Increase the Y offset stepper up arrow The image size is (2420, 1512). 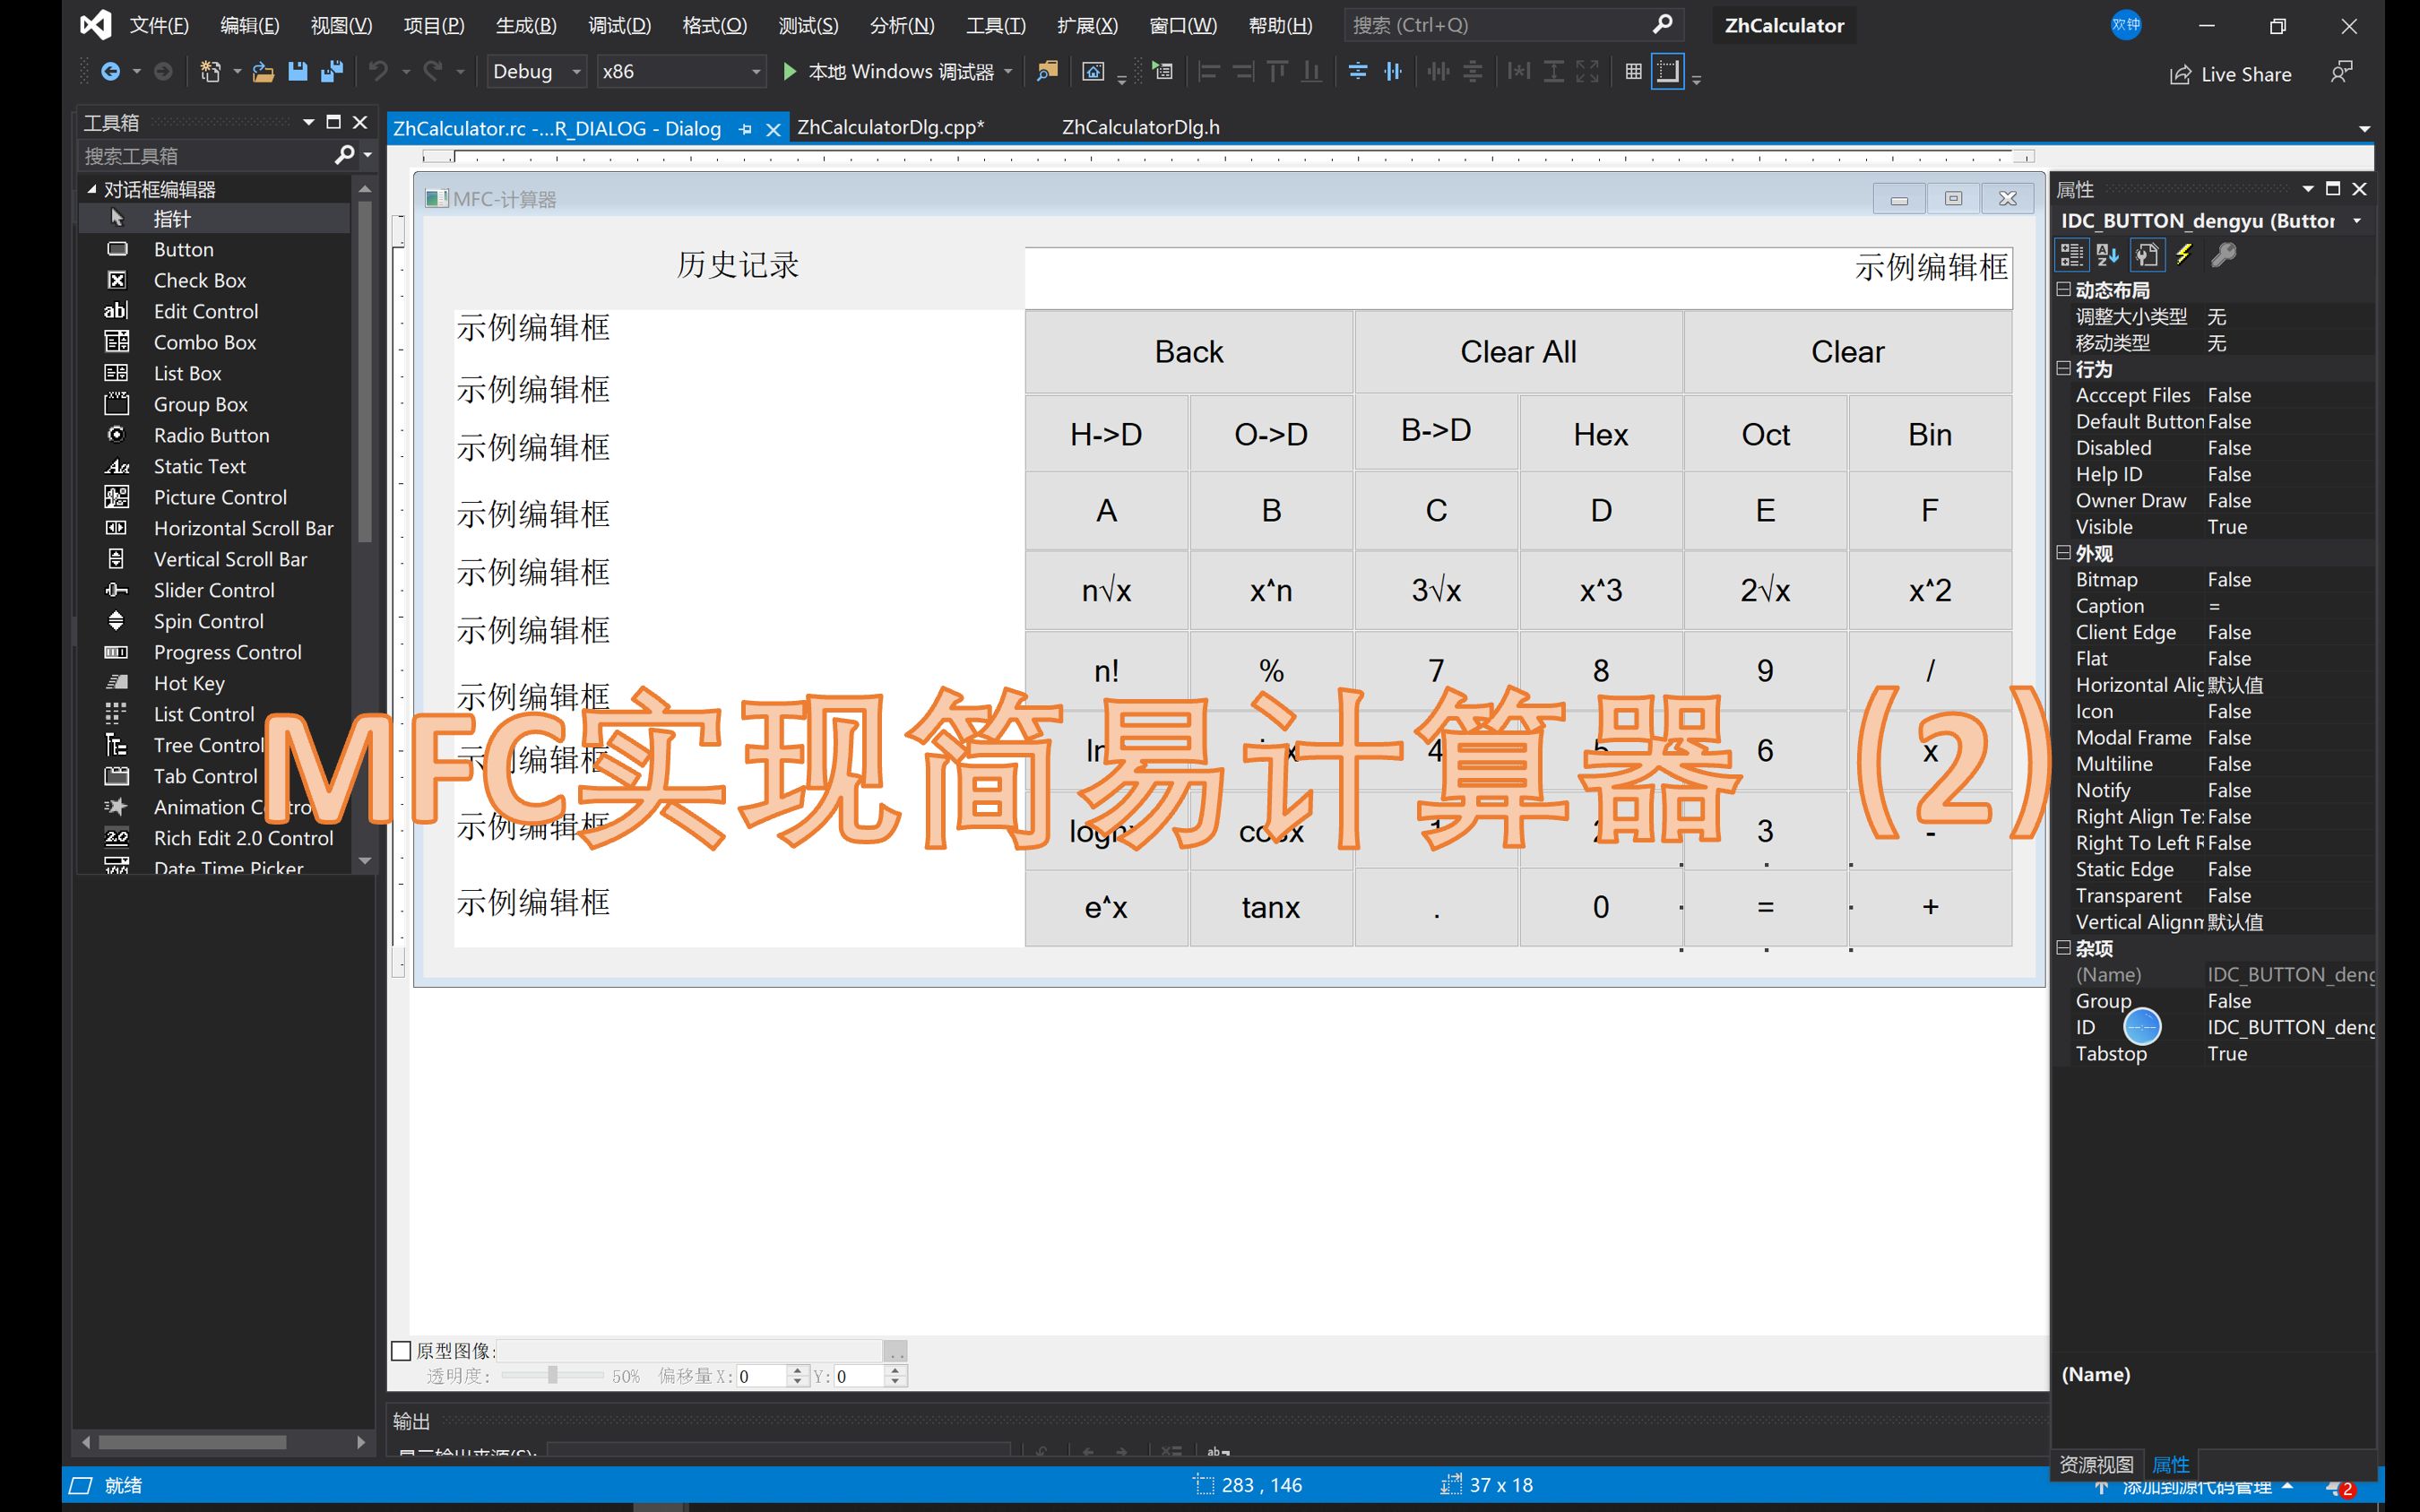click(896, 1370)
